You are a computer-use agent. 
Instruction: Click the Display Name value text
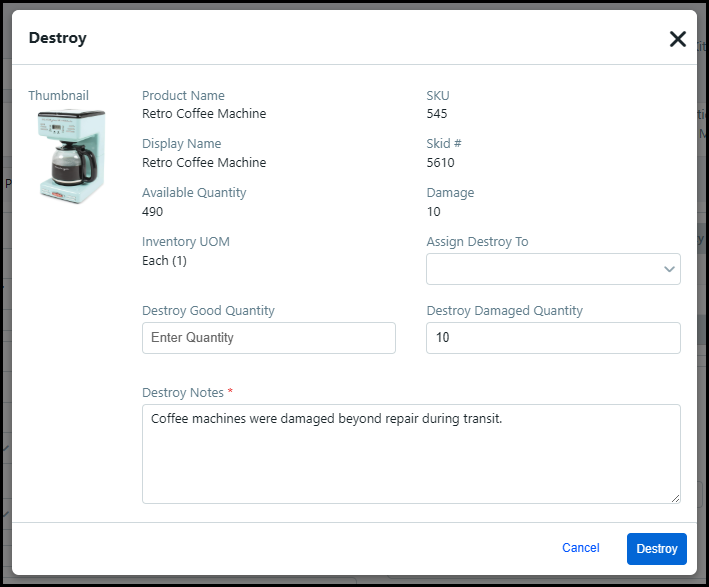click(x=204, y=162)
